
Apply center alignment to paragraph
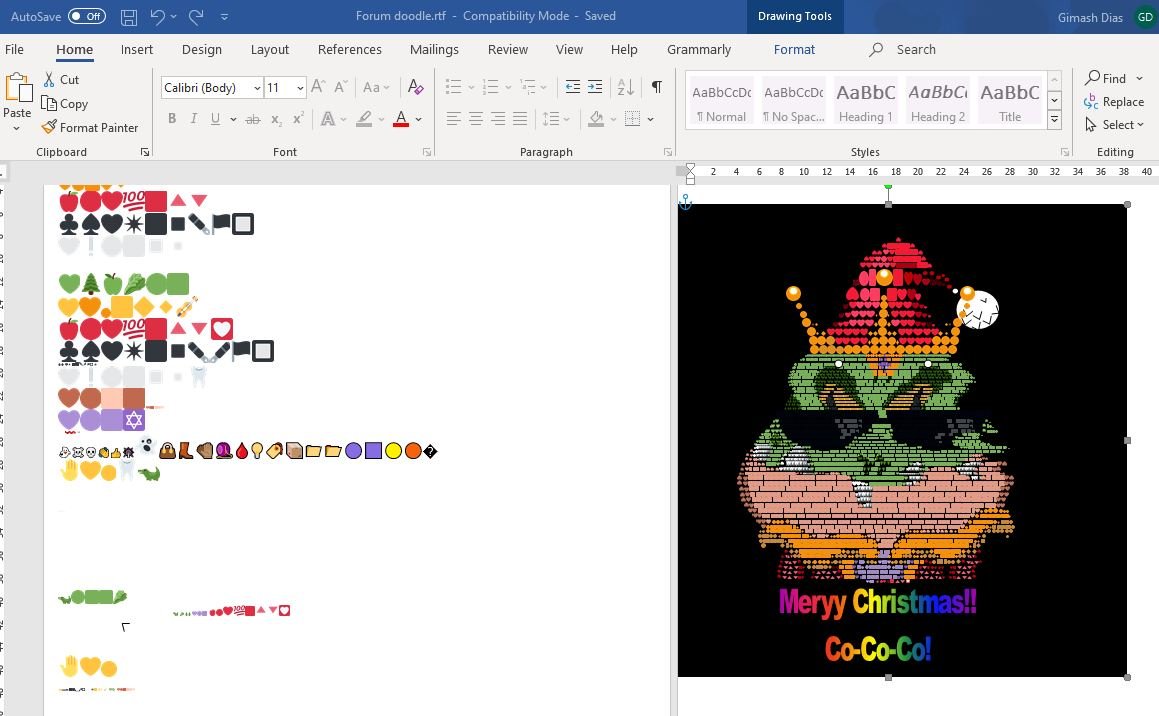[x=476, y=119]
